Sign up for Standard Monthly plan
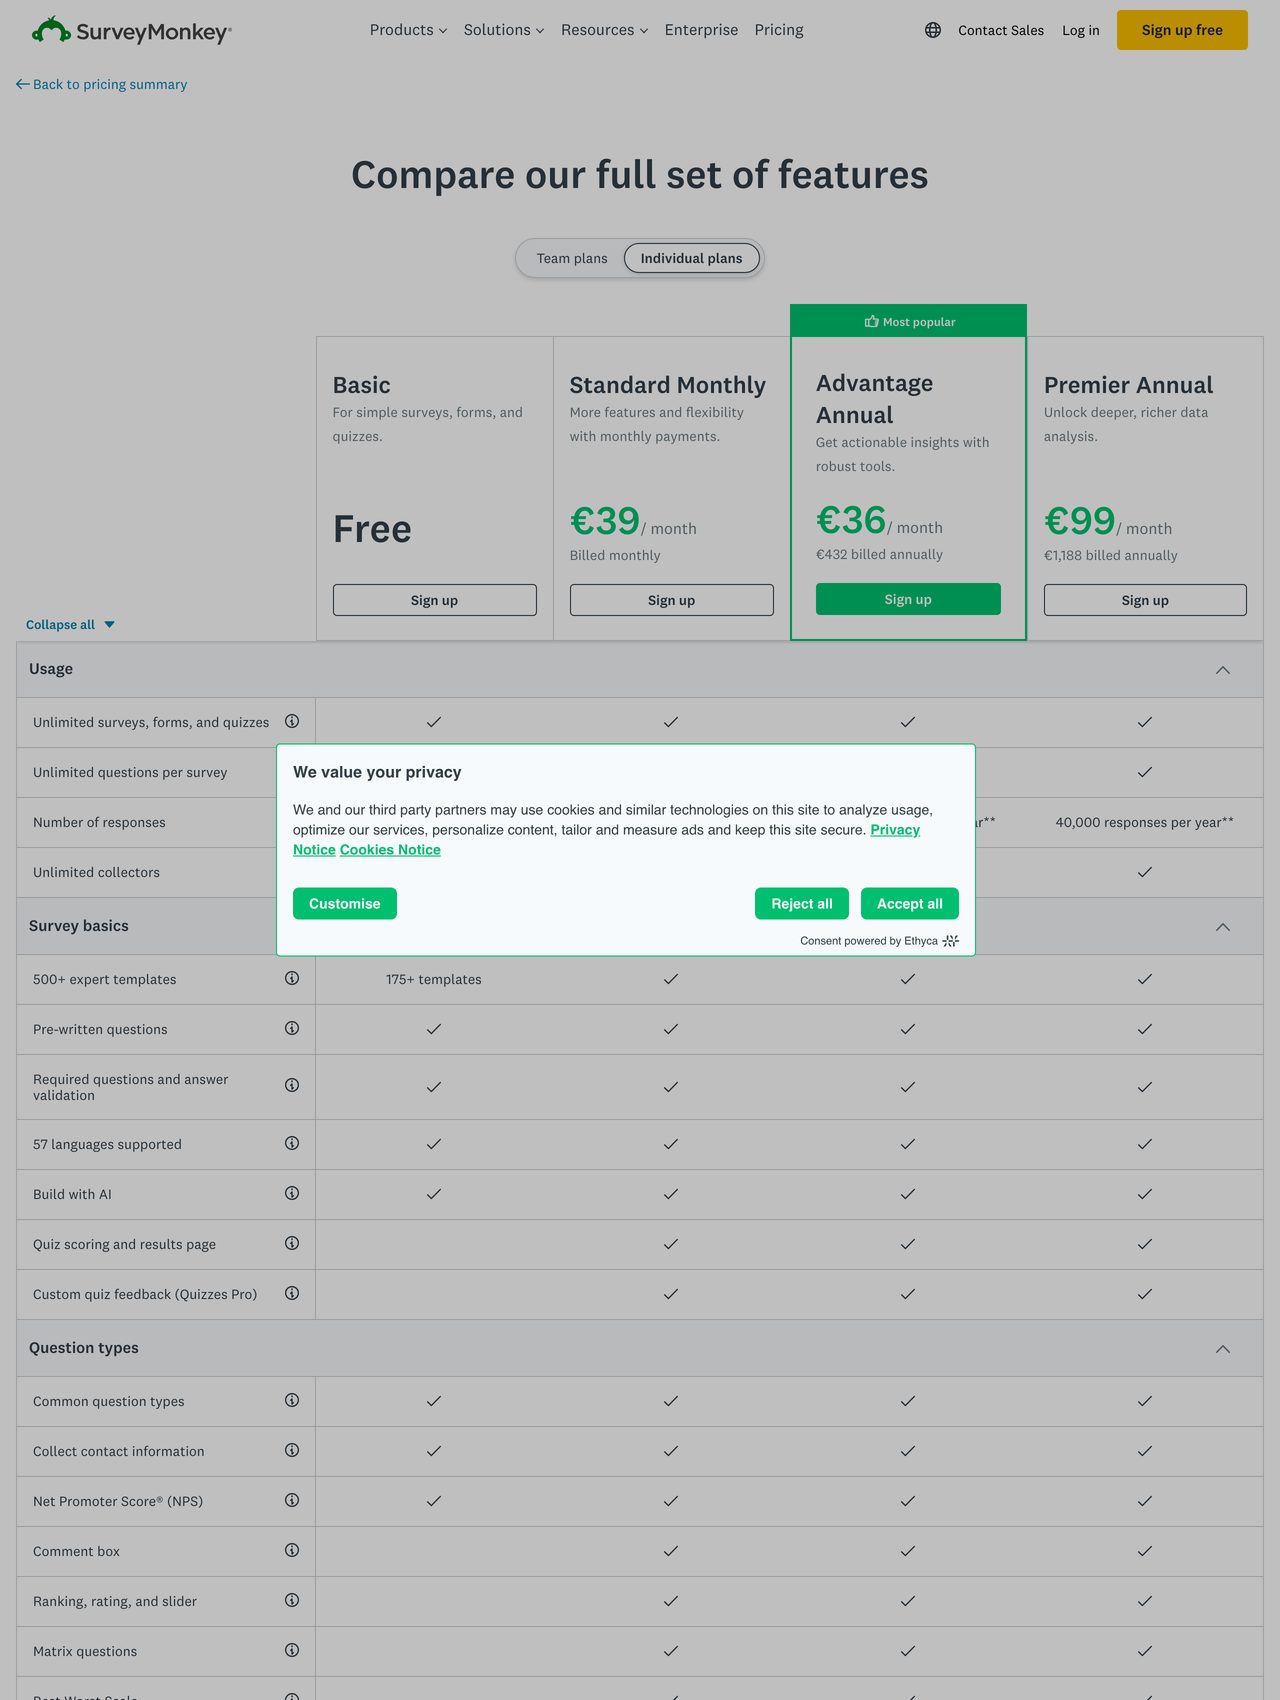This screenshot has height=1700, width=1280. (671, 600)
